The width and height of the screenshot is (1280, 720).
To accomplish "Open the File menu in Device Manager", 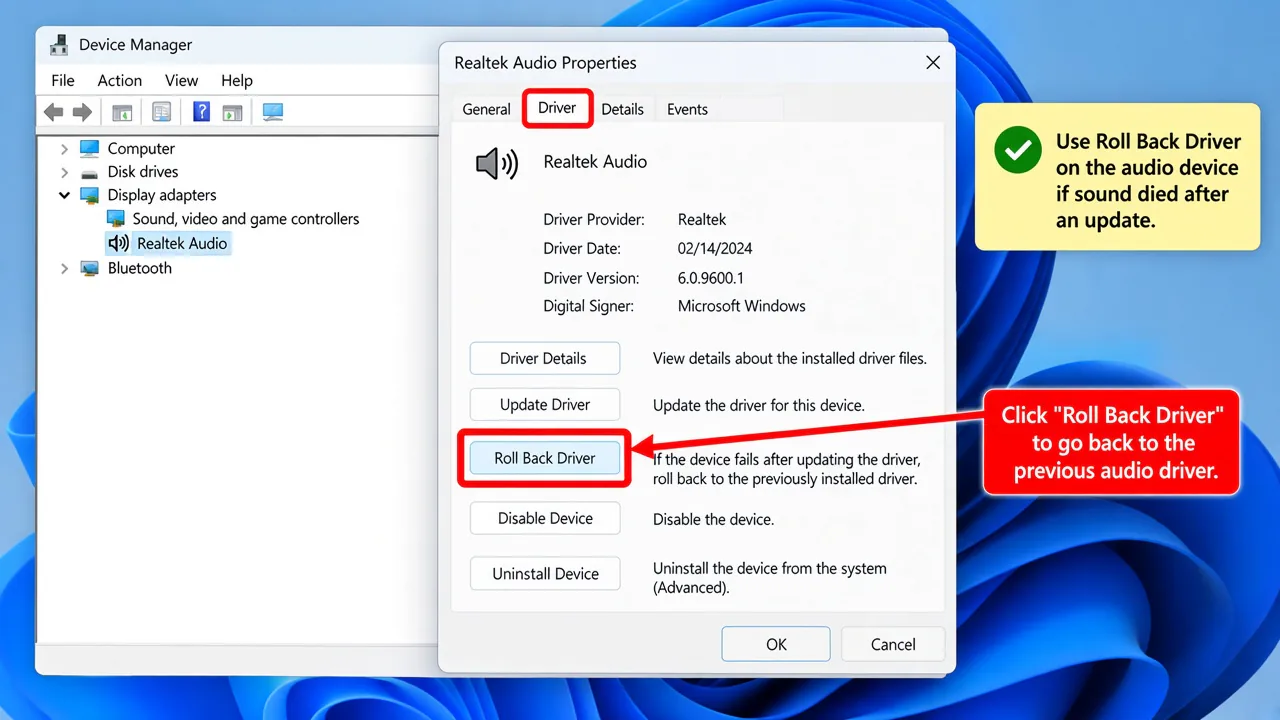I will tap(62, 80).
